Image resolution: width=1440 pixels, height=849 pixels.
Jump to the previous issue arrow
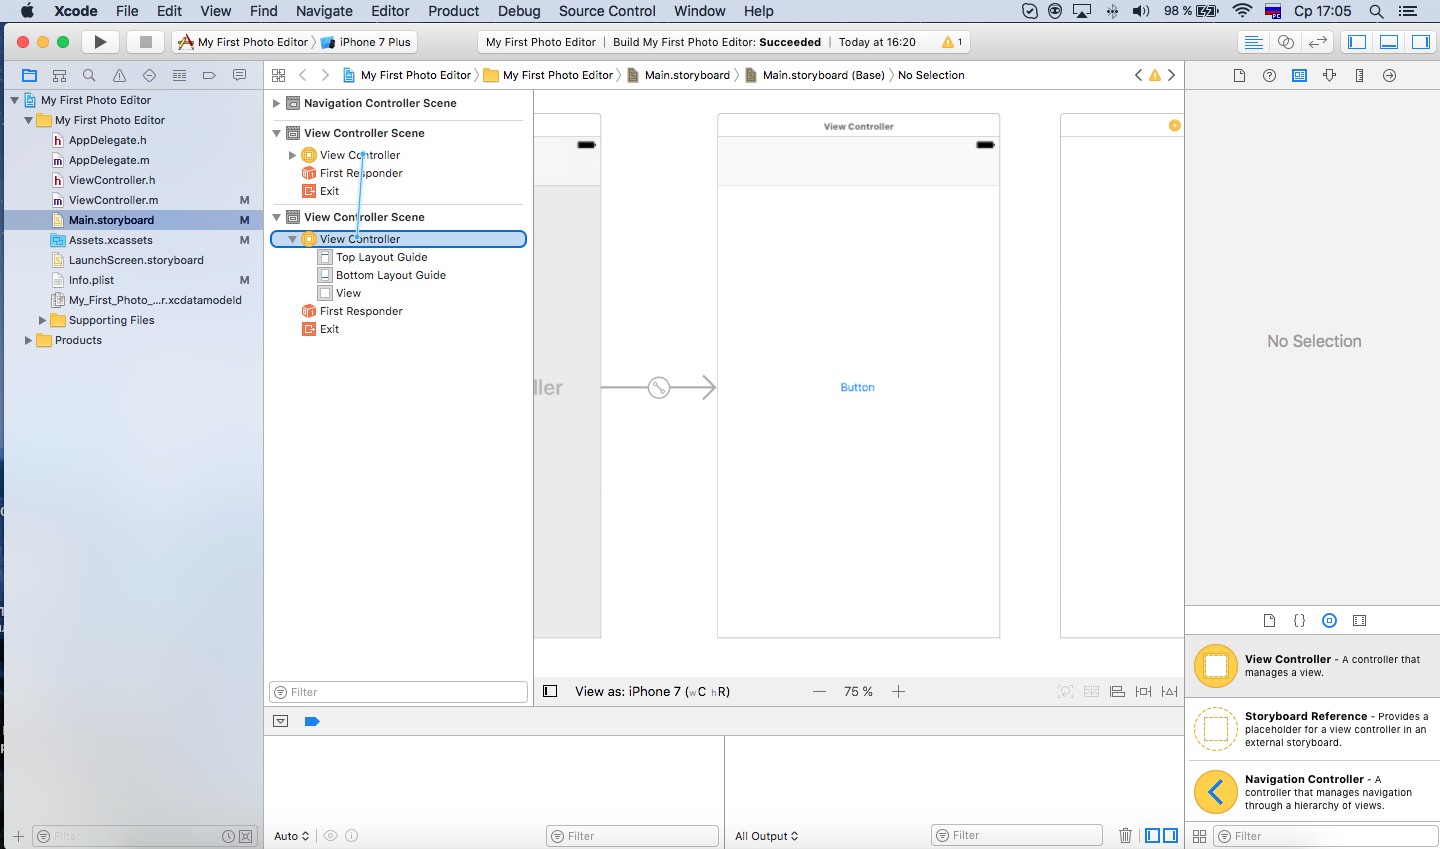1138,75
